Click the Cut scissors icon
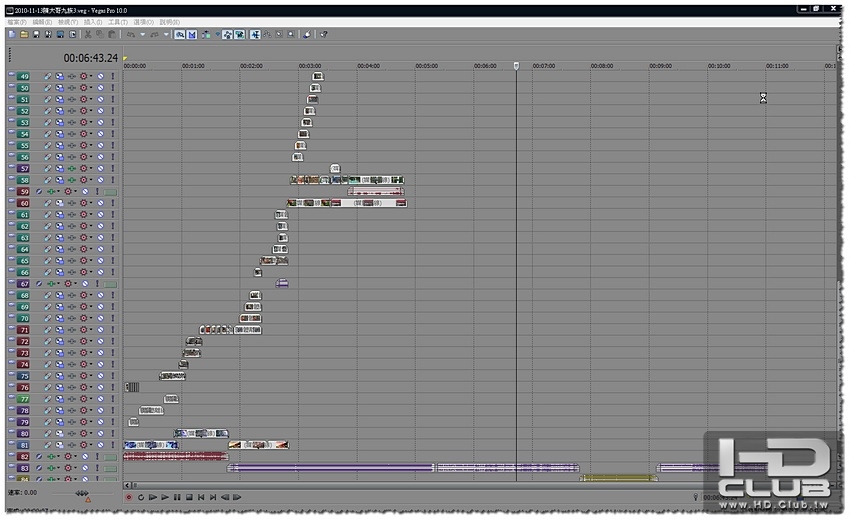The height and width of the screenshot is (520, 850). [87, 34]
